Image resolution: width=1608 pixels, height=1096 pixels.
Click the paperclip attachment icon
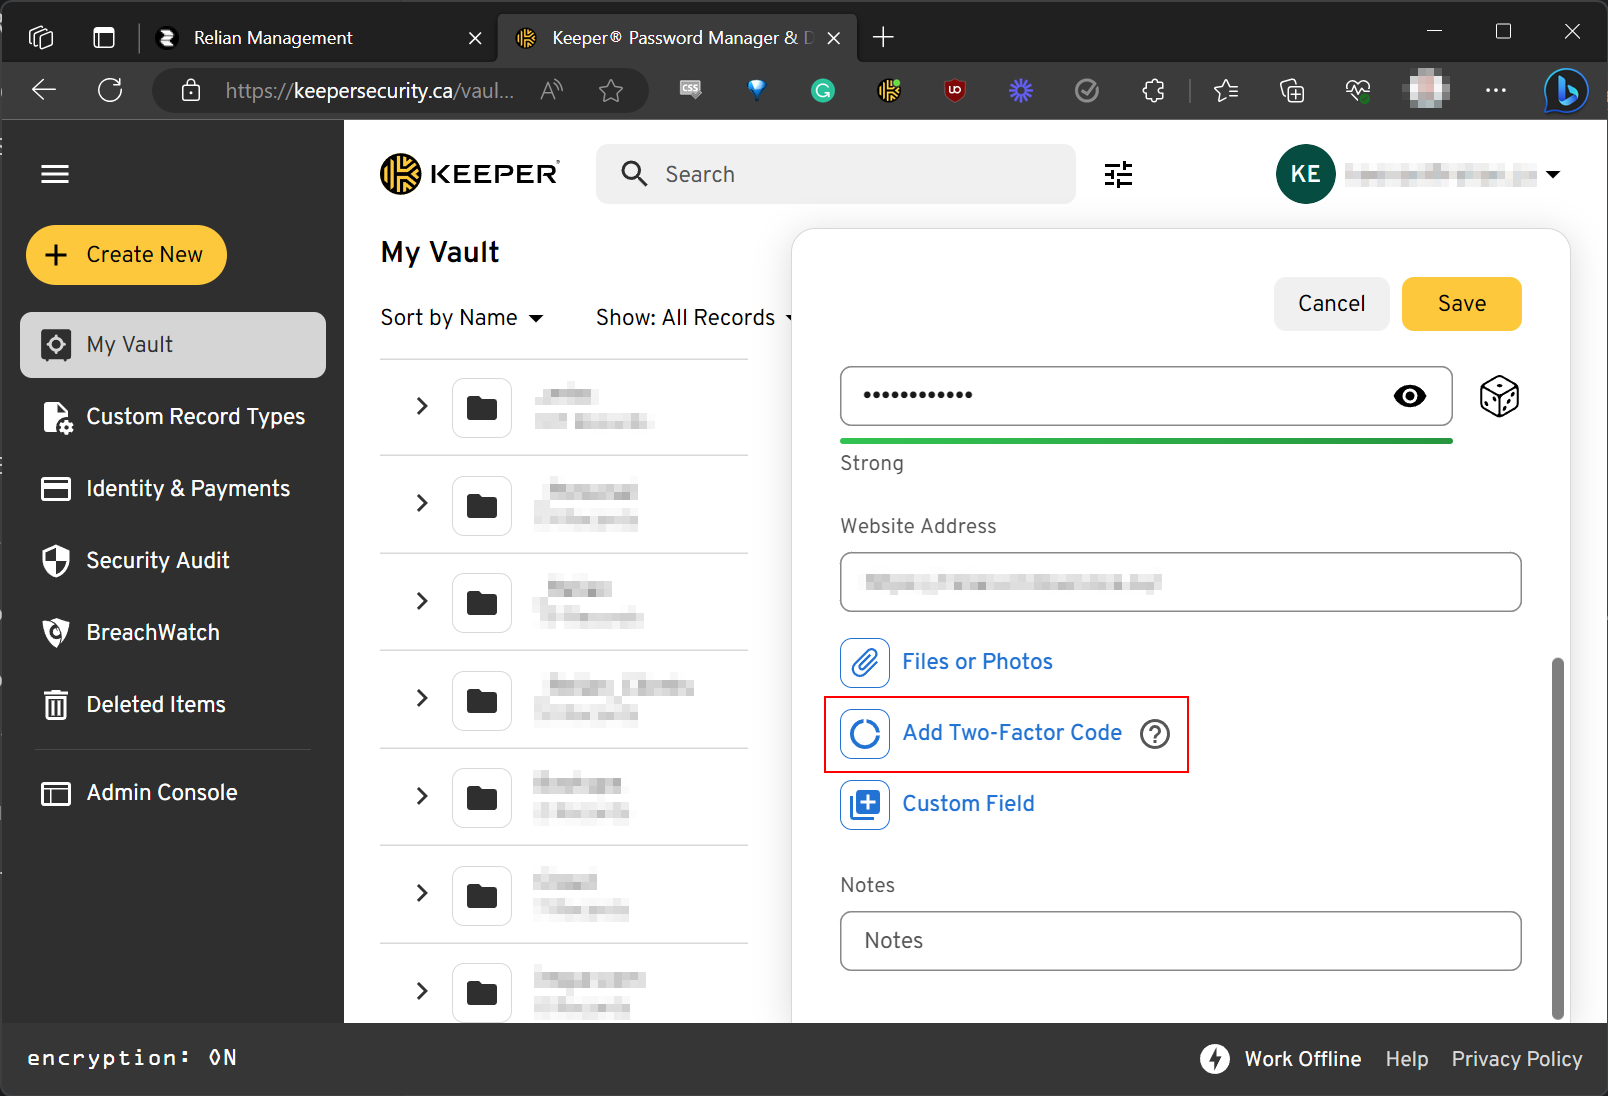pyautogui.click(x=865, y=663)
